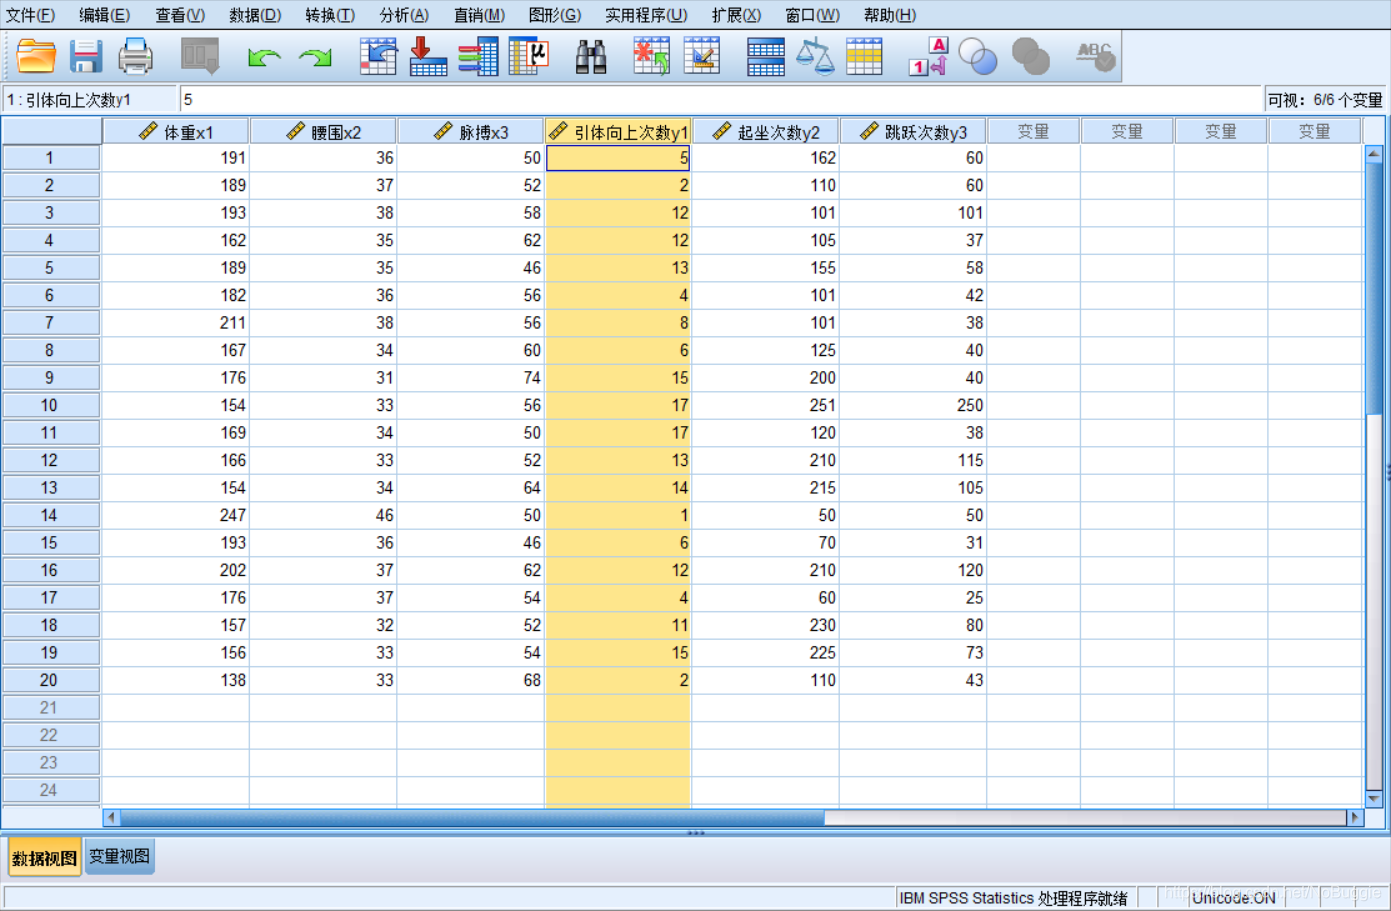The image size is (1391, 911).
Task: Click the Spell check ABC icon
Action: (1095, 56)
